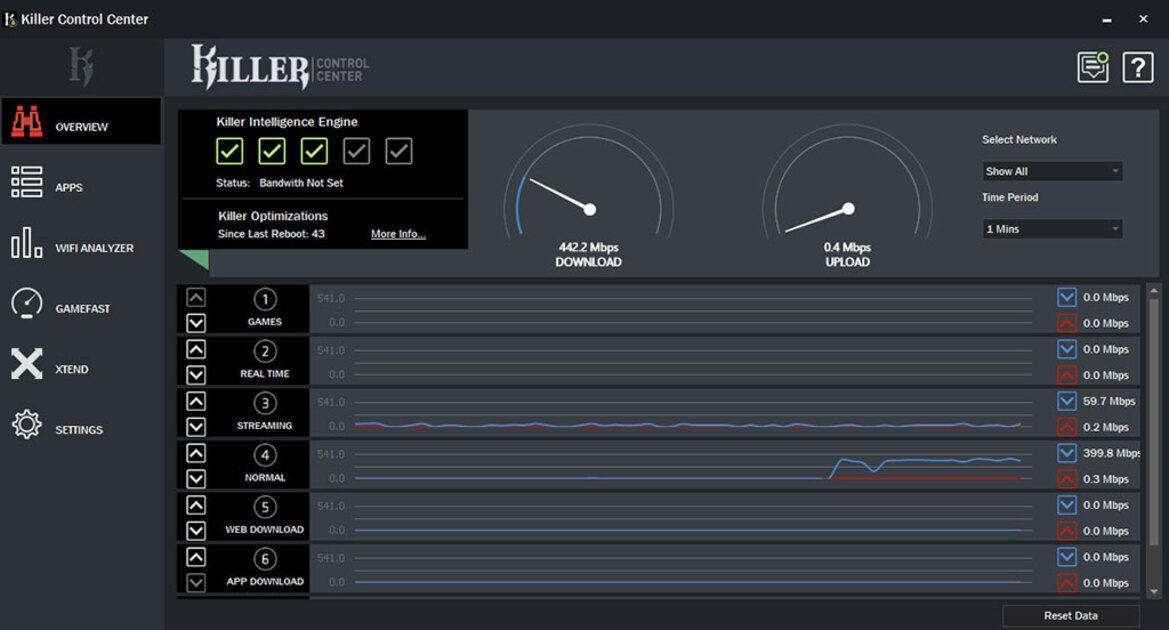Toggle first Intelligence Engine checkbox
Screen dimensions: 1169x630
tap(230, 151)
